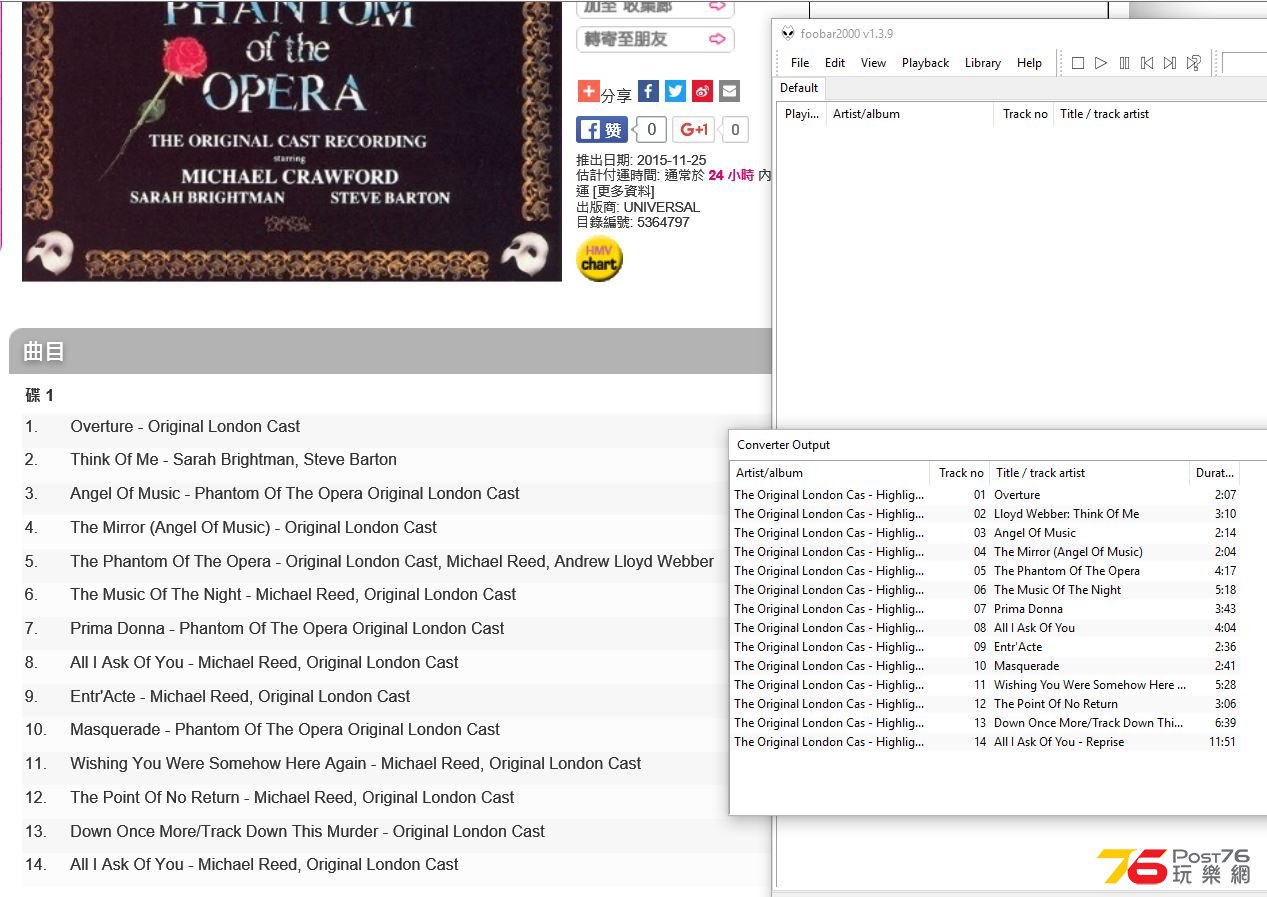Click the duration 11:51 cell
The height and width of the screenshot is (897, 1267).
1222,742
